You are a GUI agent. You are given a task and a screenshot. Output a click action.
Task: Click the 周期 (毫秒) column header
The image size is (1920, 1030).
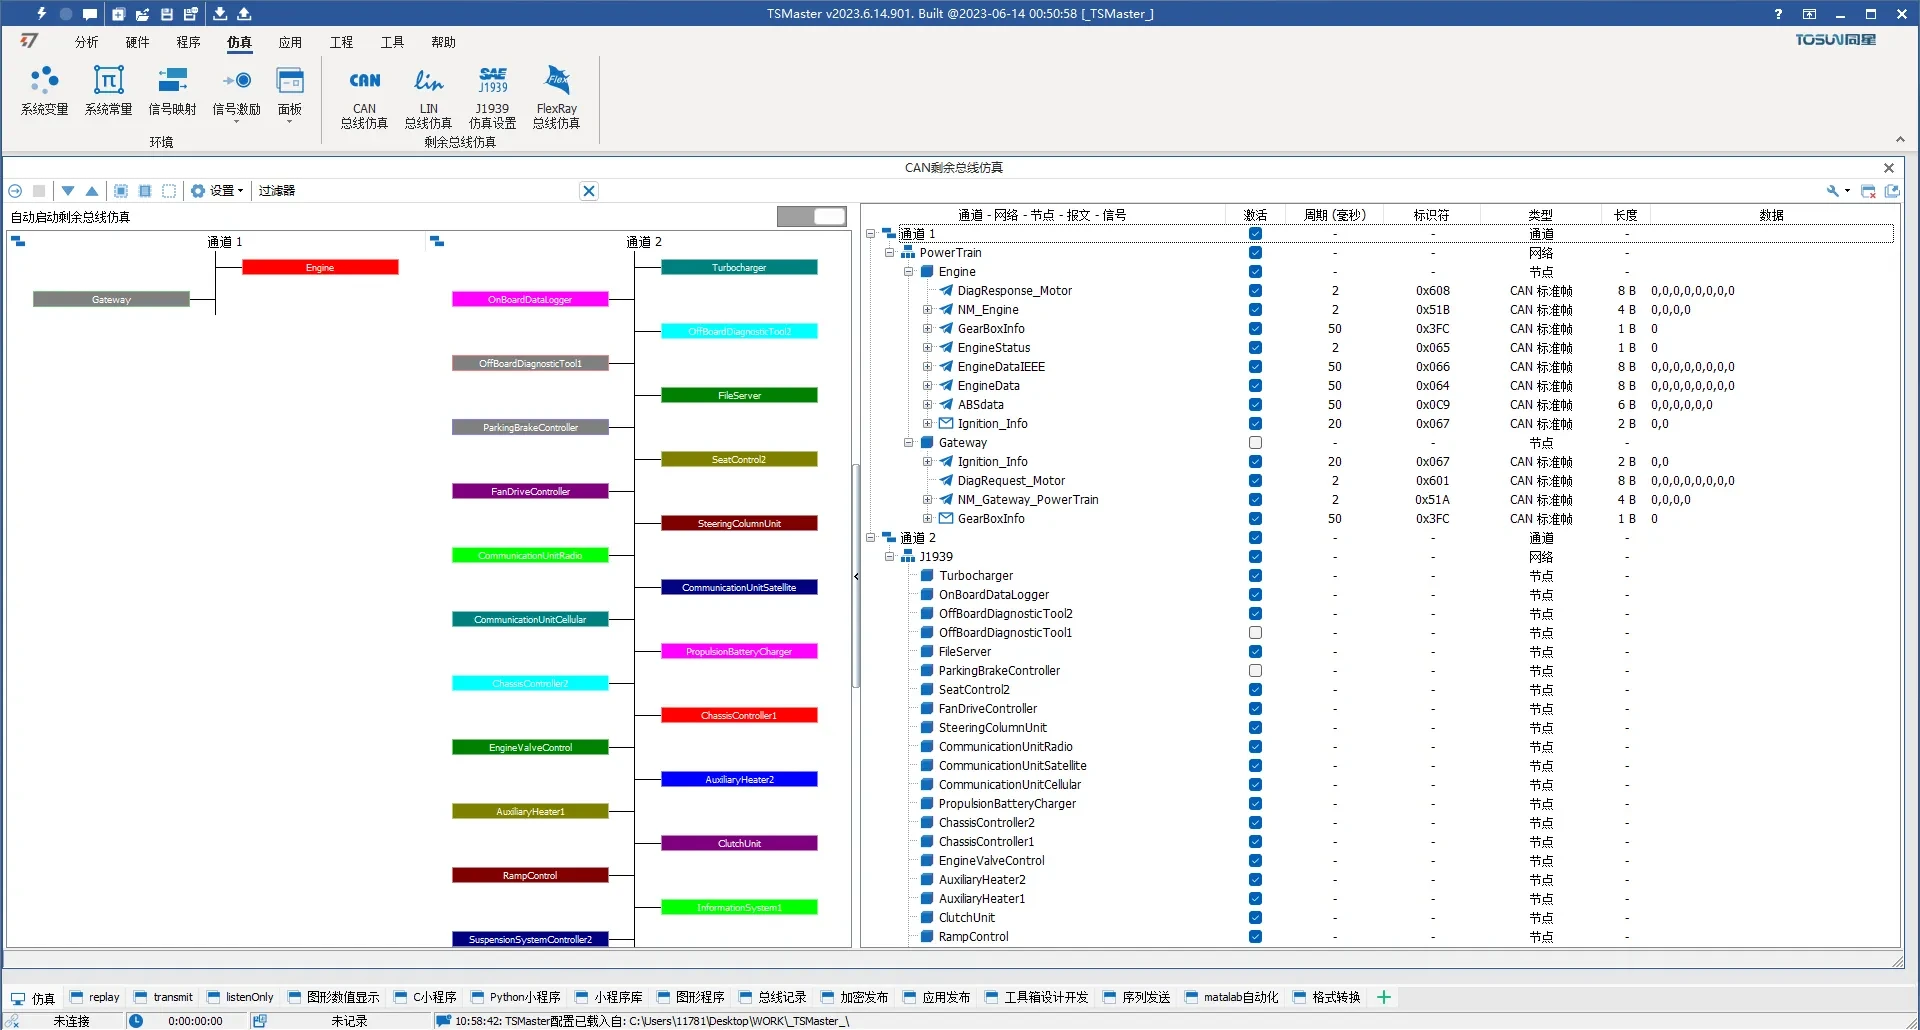[x=1334, y=215]
